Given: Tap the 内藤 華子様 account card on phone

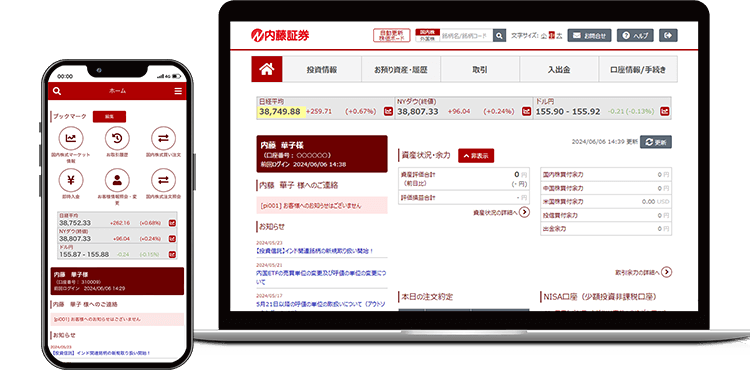Looking at the screenshot, I should 117,281.
